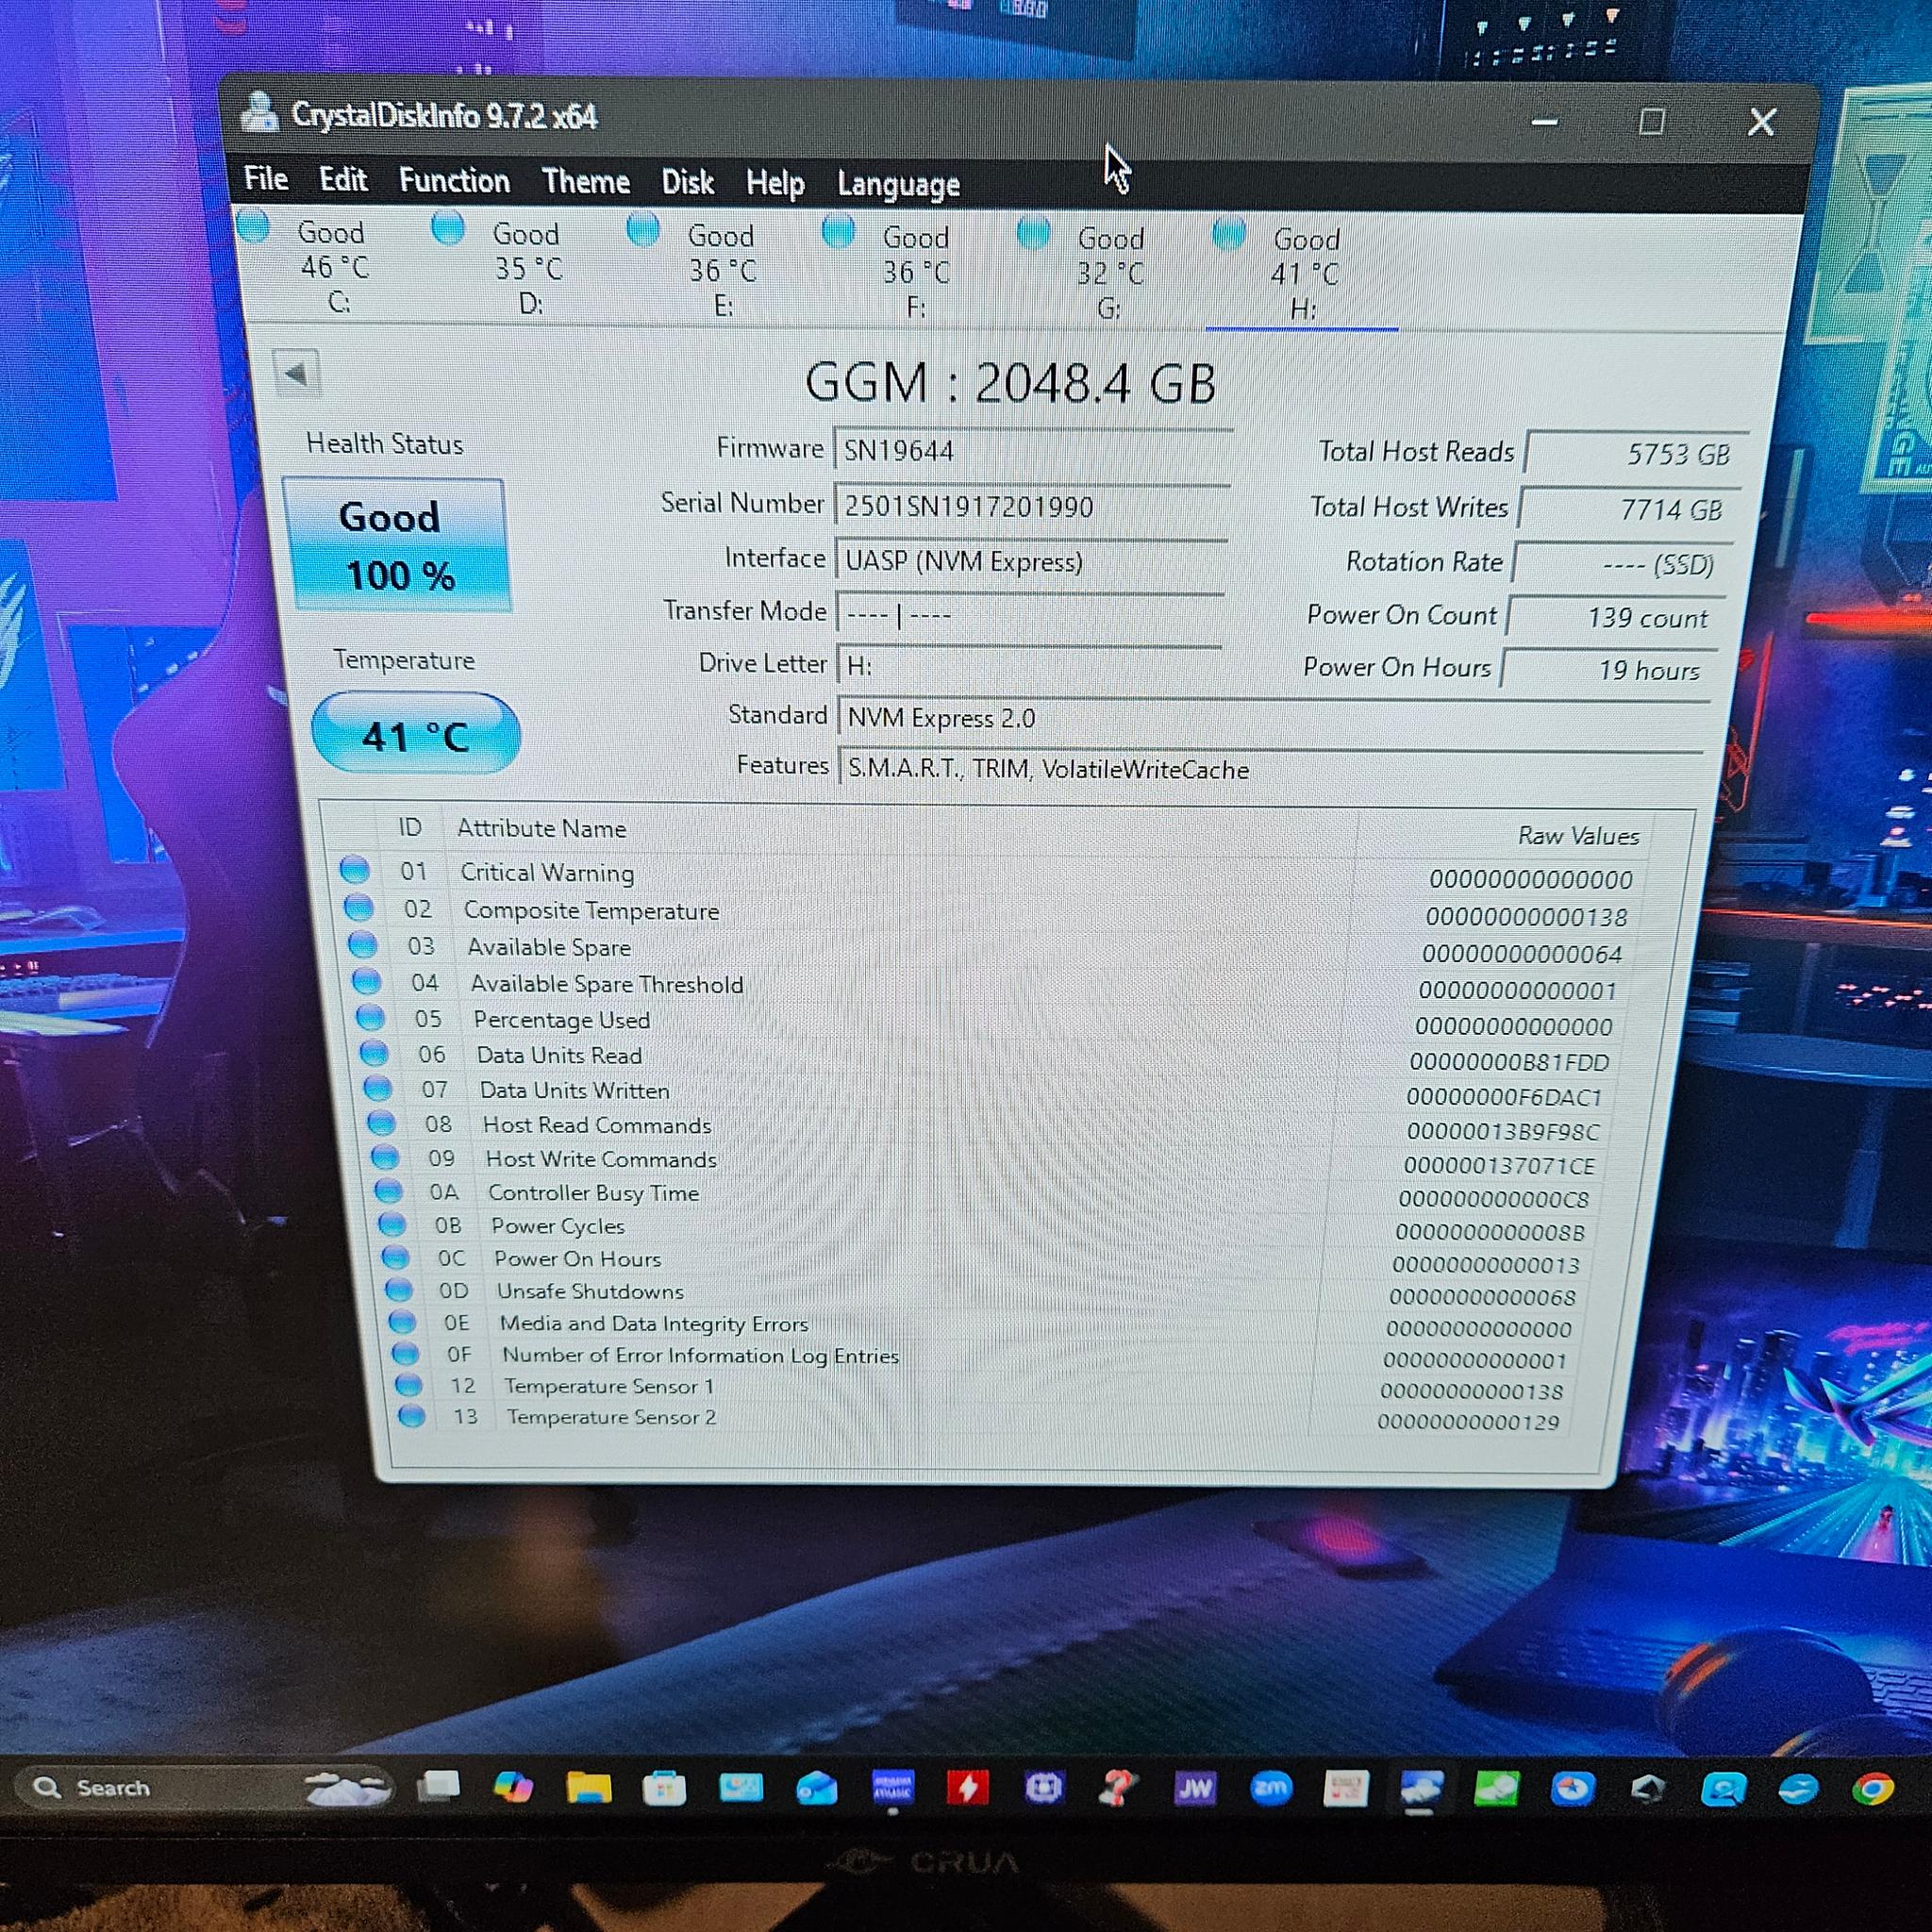
Task: Click Power On Hours value 19 hours
Action: [x=1611, y=670]
